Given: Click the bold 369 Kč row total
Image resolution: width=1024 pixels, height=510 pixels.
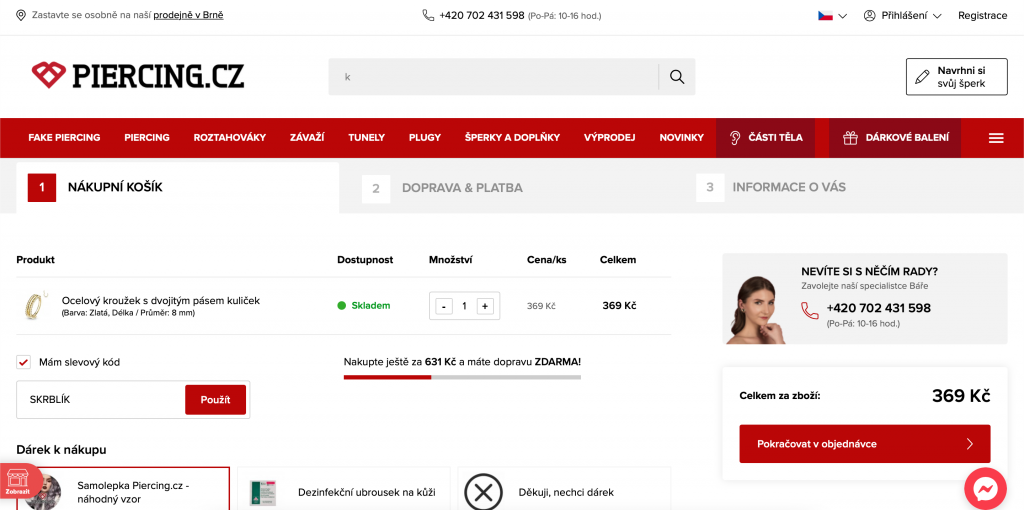Looking at the screenshot, I should (x=619, y=306).
